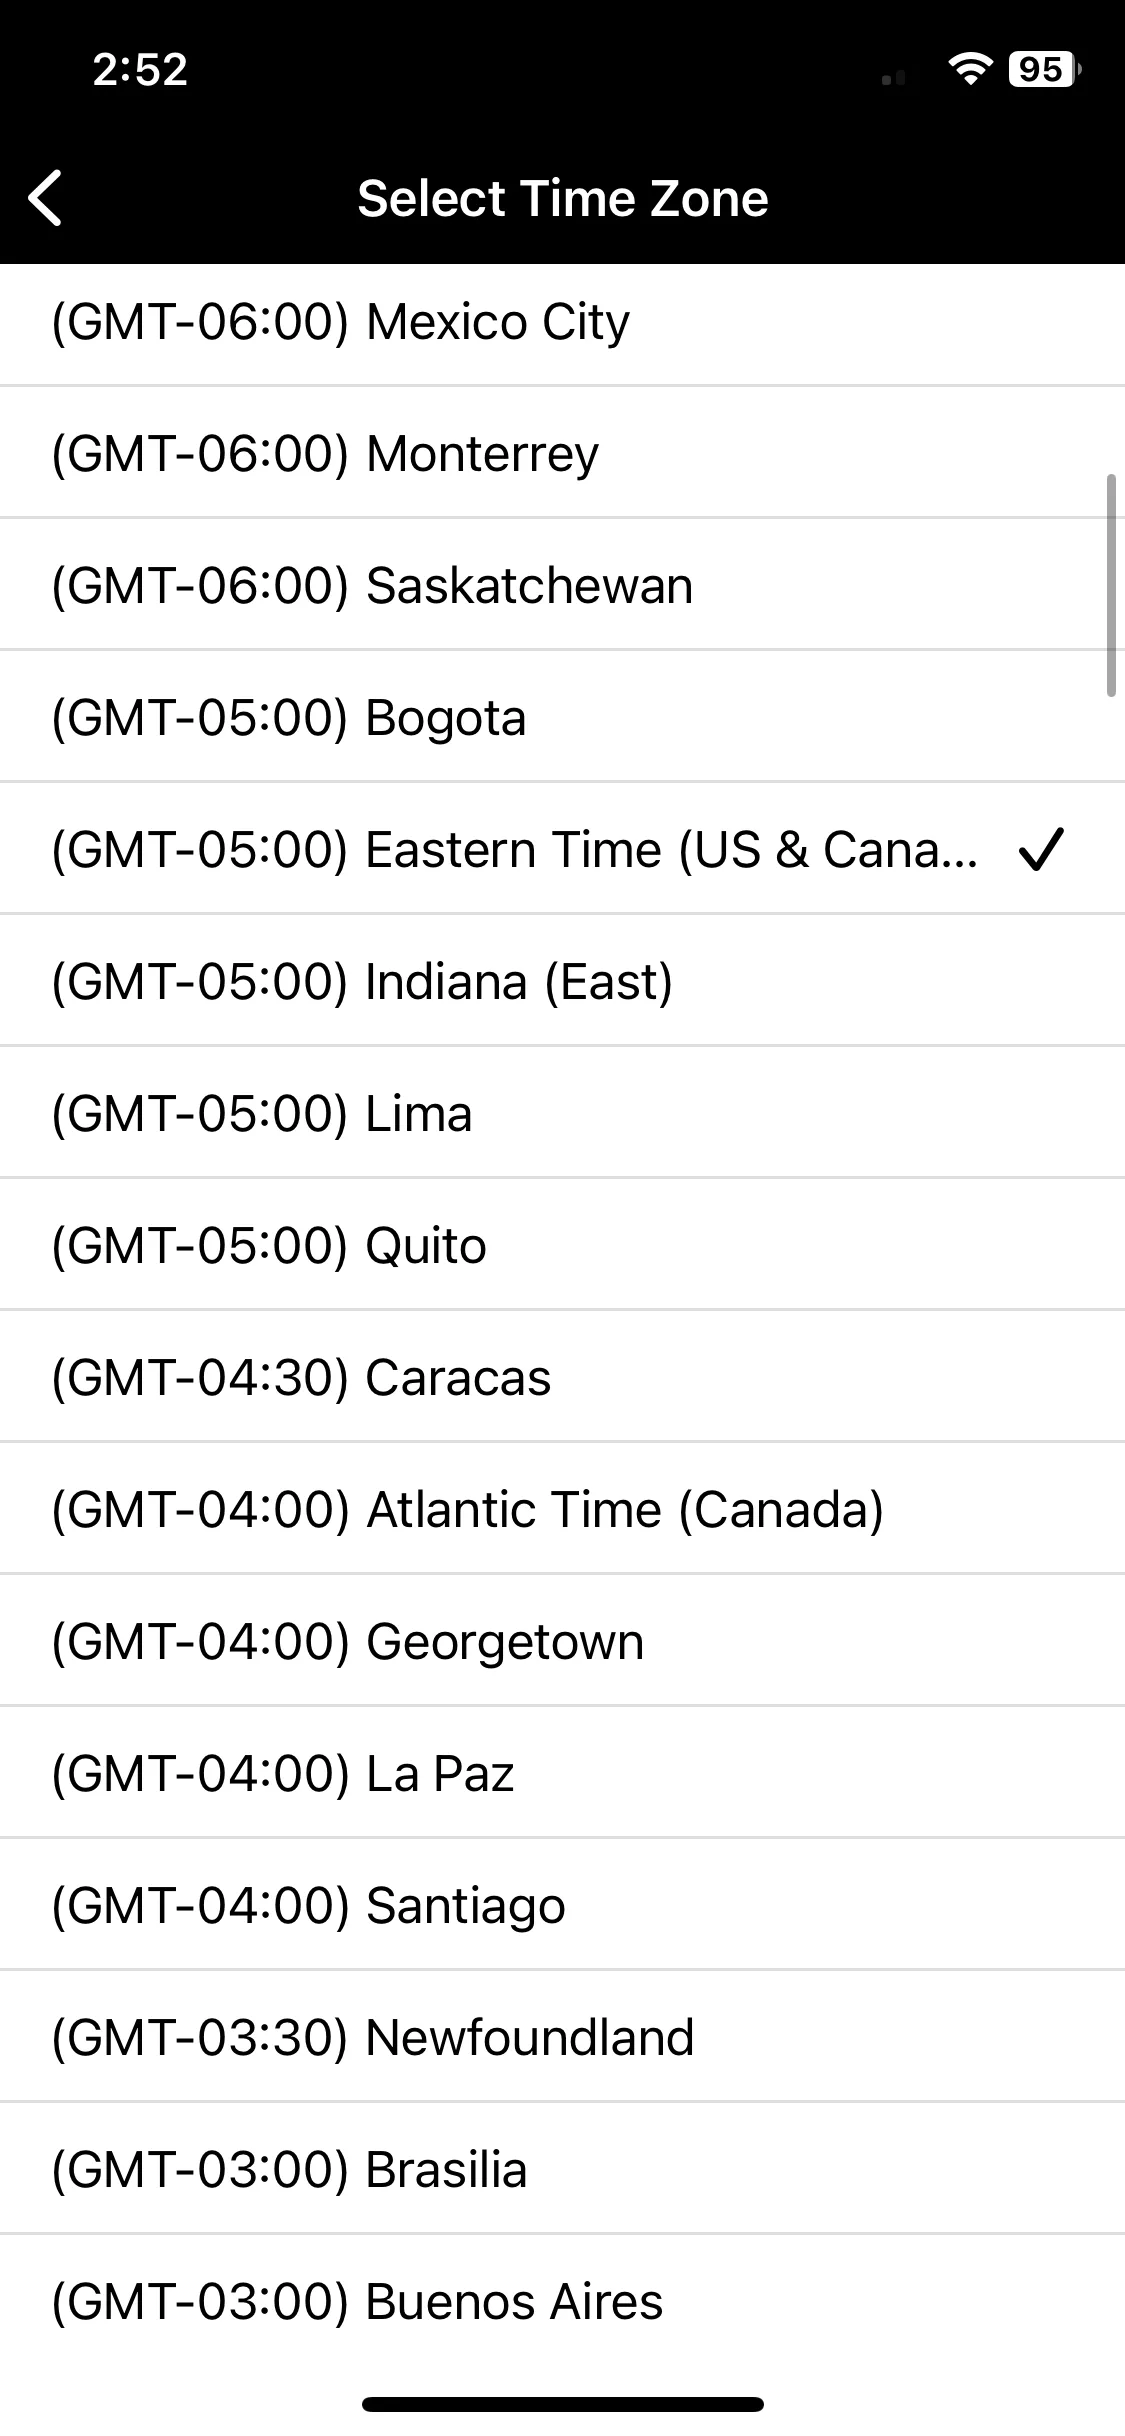Choose (GMT-04:00) Georgetown
This screenshot has width=1125, height=2436.
click(562, 1640)
